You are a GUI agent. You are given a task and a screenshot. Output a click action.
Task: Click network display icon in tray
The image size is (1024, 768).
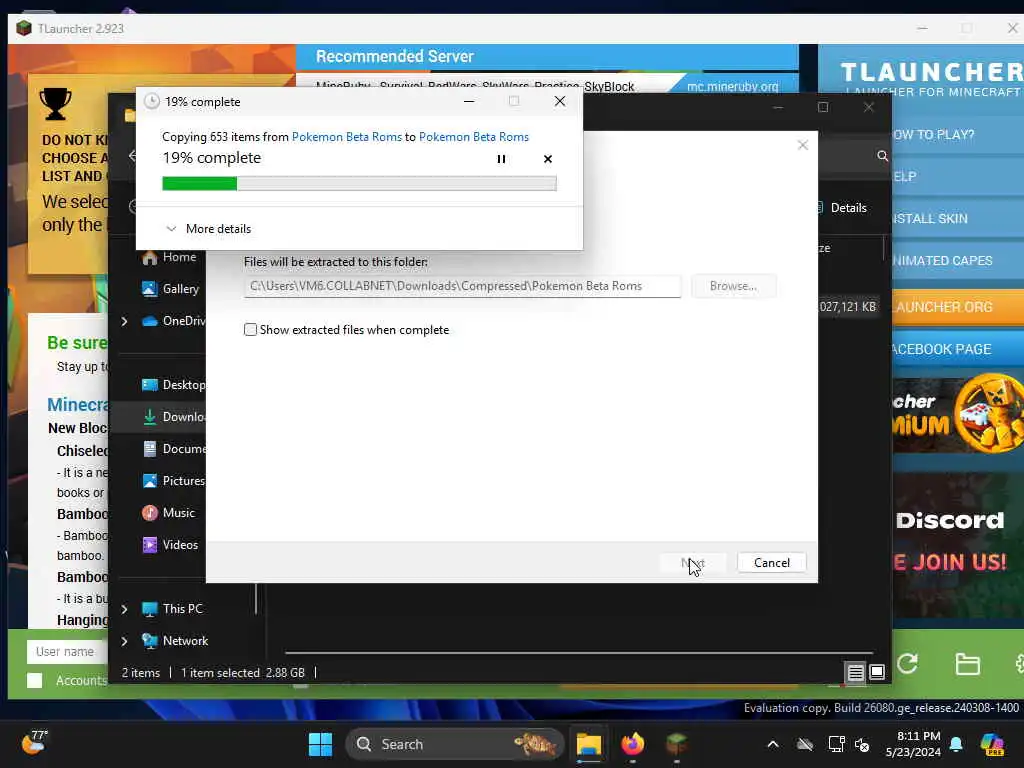point(835,744)
